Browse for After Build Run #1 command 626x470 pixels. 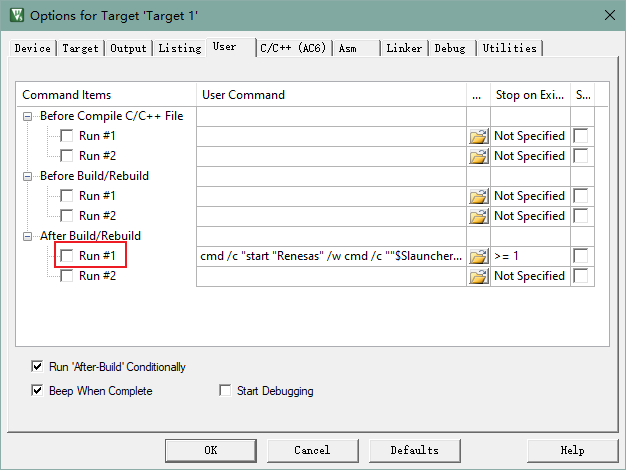tap(478, 256)
